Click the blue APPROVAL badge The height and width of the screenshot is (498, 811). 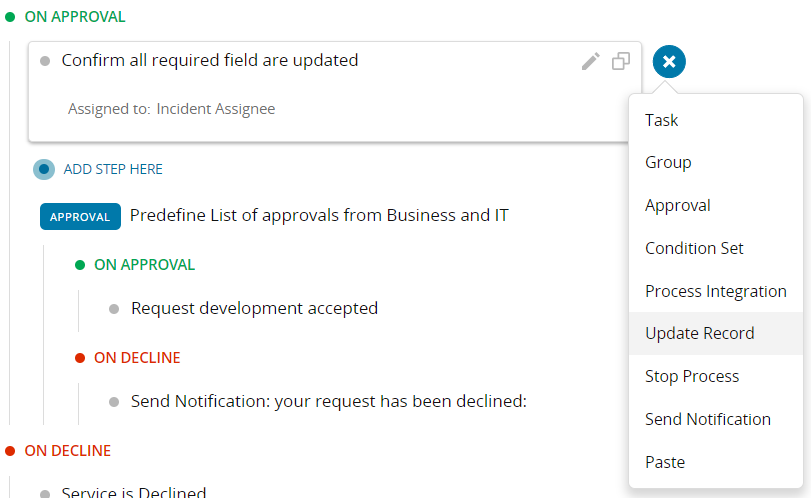[x=80, y=216]
